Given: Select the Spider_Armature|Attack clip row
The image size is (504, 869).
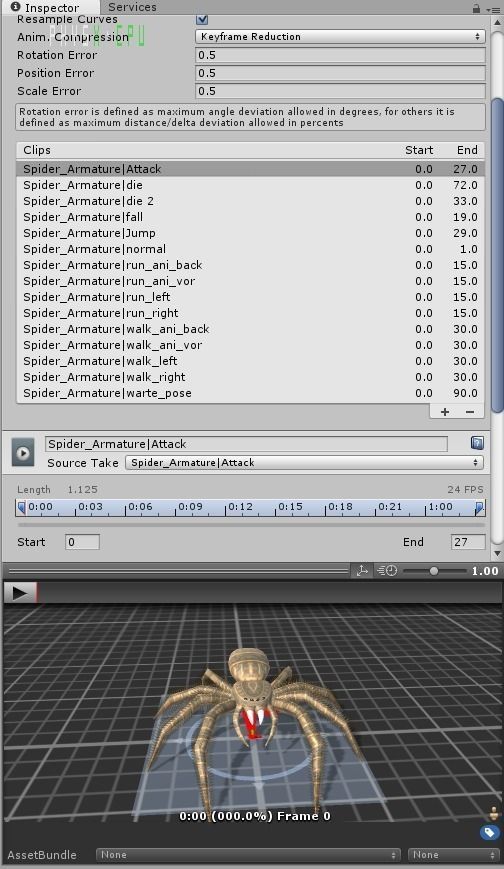Looking at the screenshot, I should click(250, 169).
